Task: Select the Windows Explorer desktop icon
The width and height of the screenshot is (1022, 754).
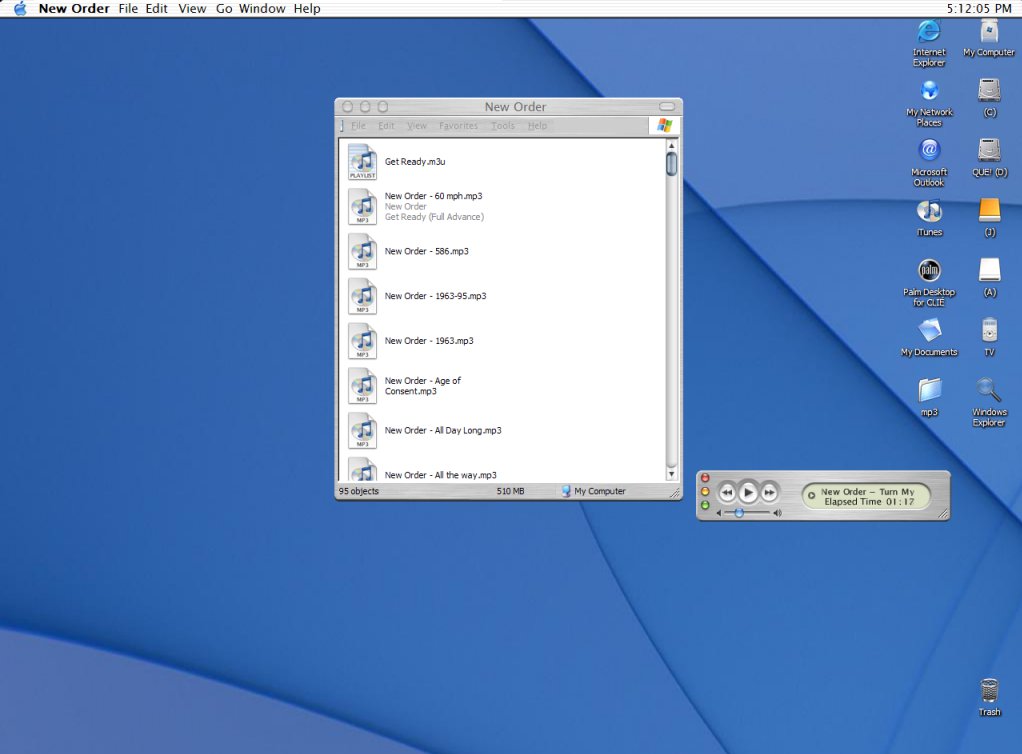Action: 989,390
